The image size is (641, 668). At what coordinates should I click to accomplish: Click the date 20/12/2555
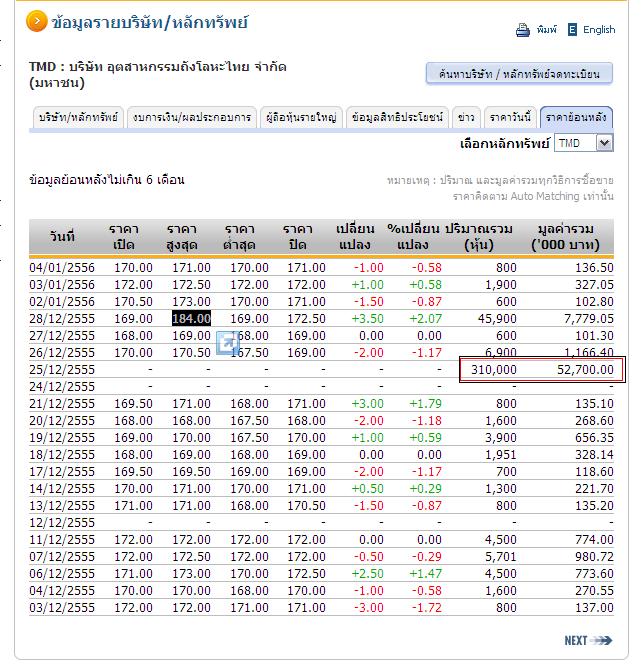tap(62, 420)
